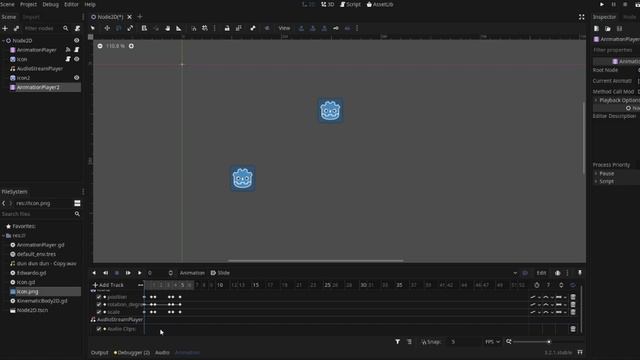Activate the Ruler Mode tool
This screenshot has height=360, width=640.
(179, 28)
